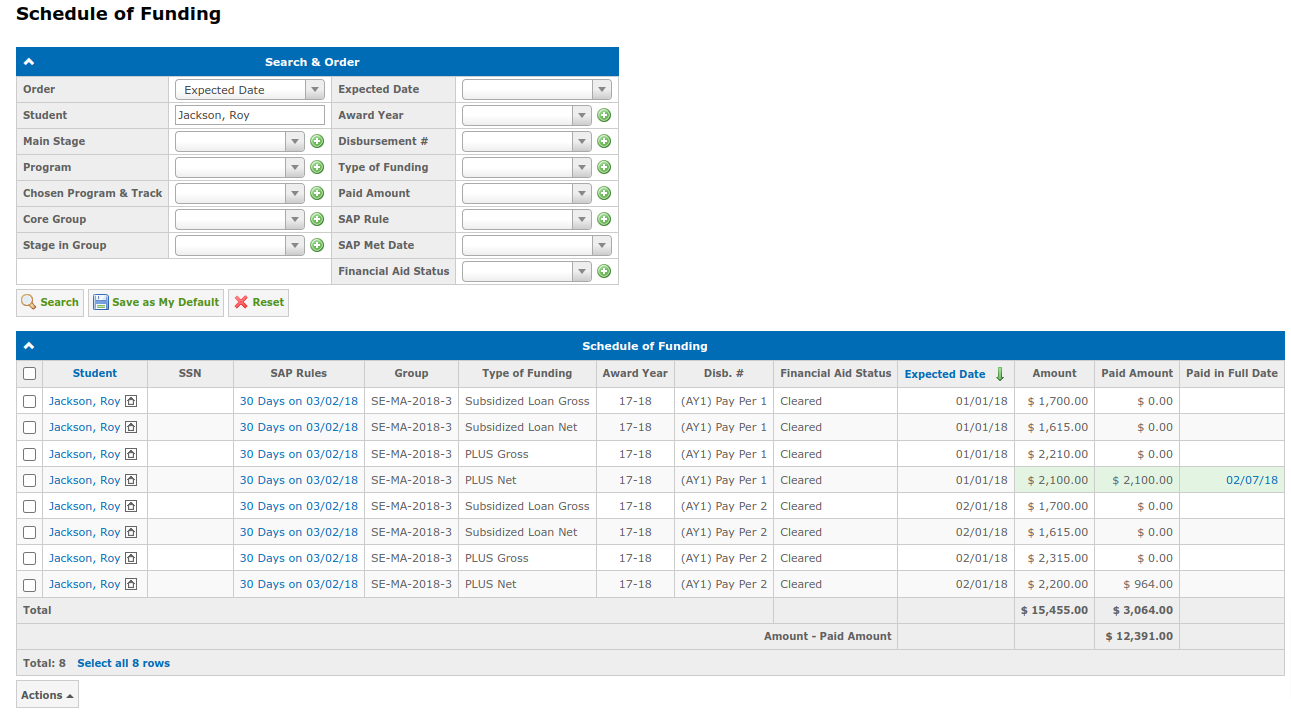Click the Search button

(x=50, y=302)
